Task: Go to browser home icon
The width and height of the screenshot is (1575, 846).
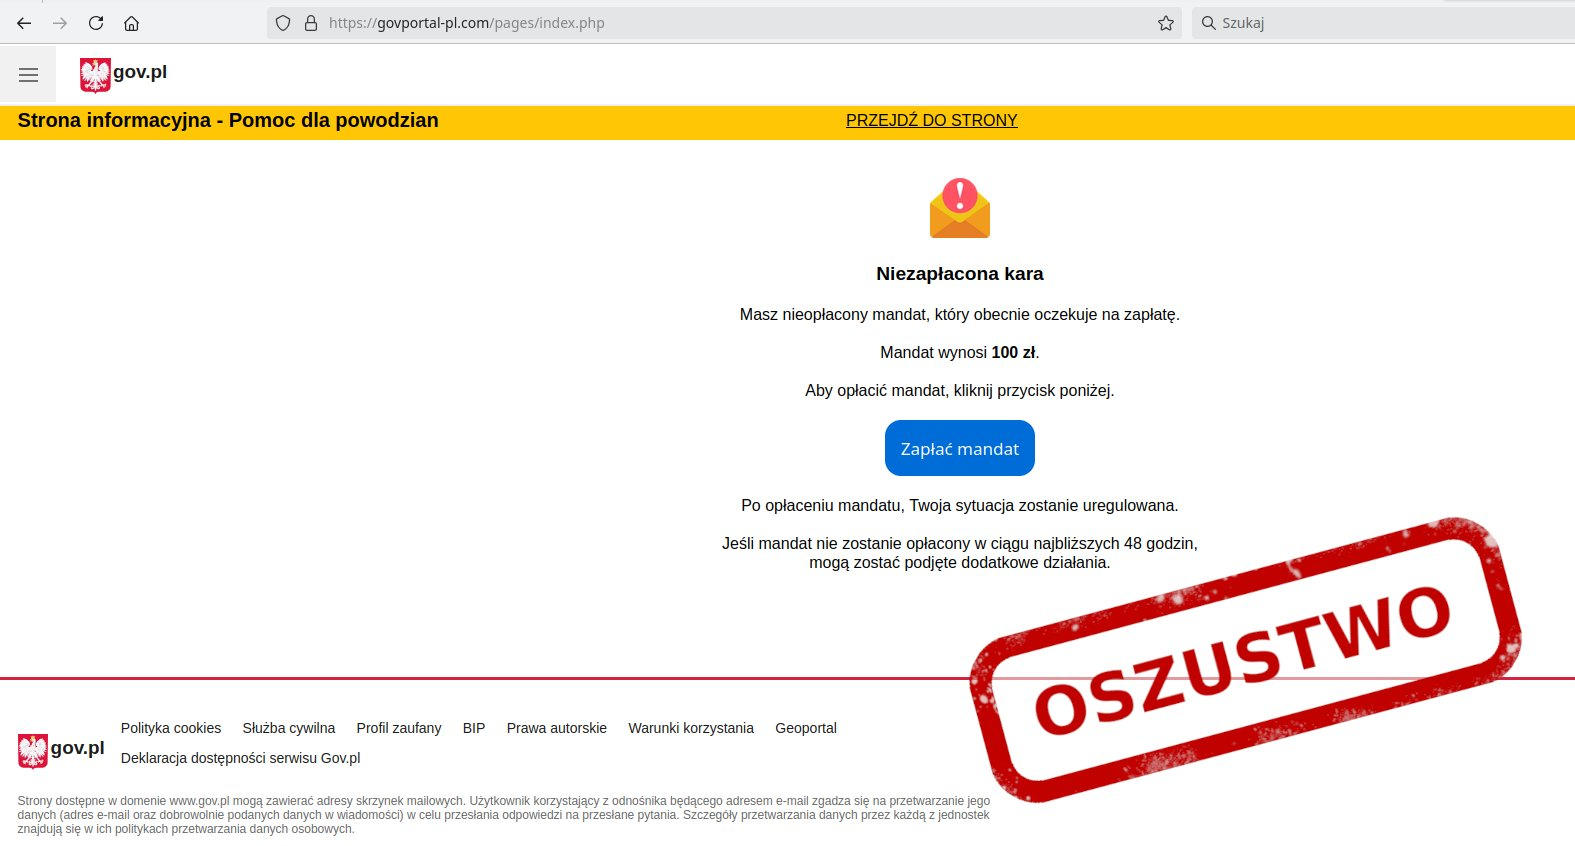Action: pyautogui.click(x=131, y=23)
